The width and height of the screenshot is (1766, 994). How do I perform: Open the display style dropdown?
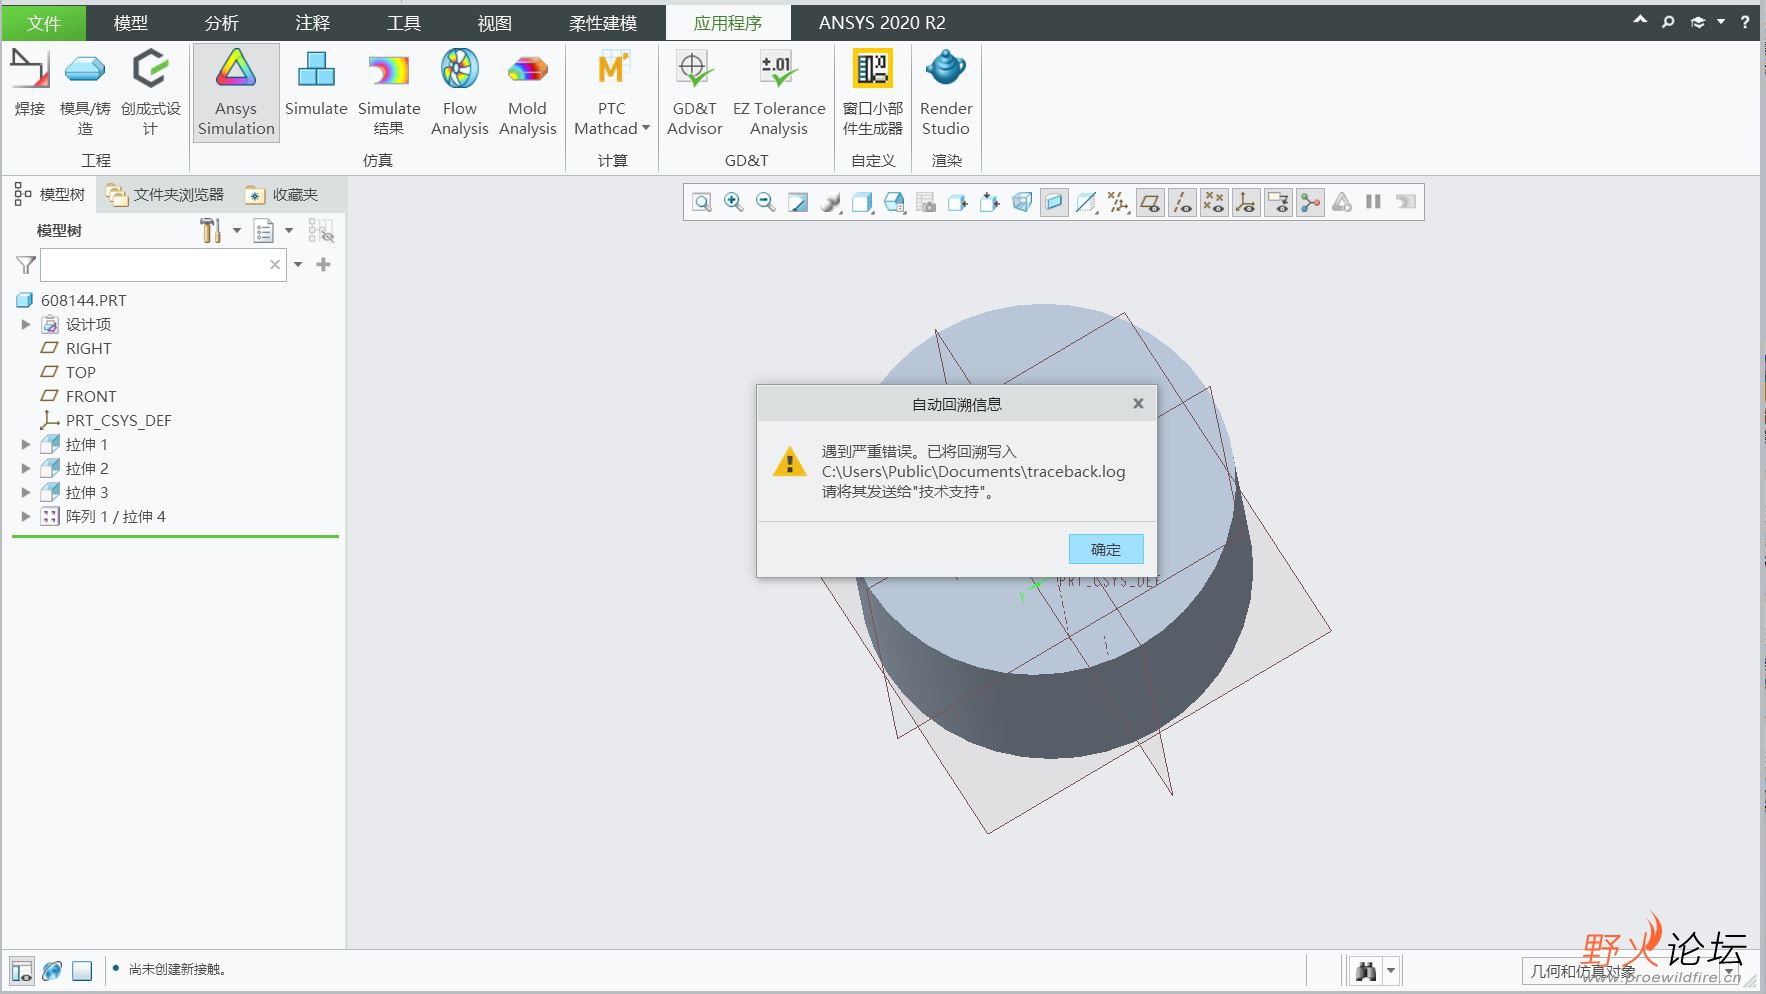(862, 203)
